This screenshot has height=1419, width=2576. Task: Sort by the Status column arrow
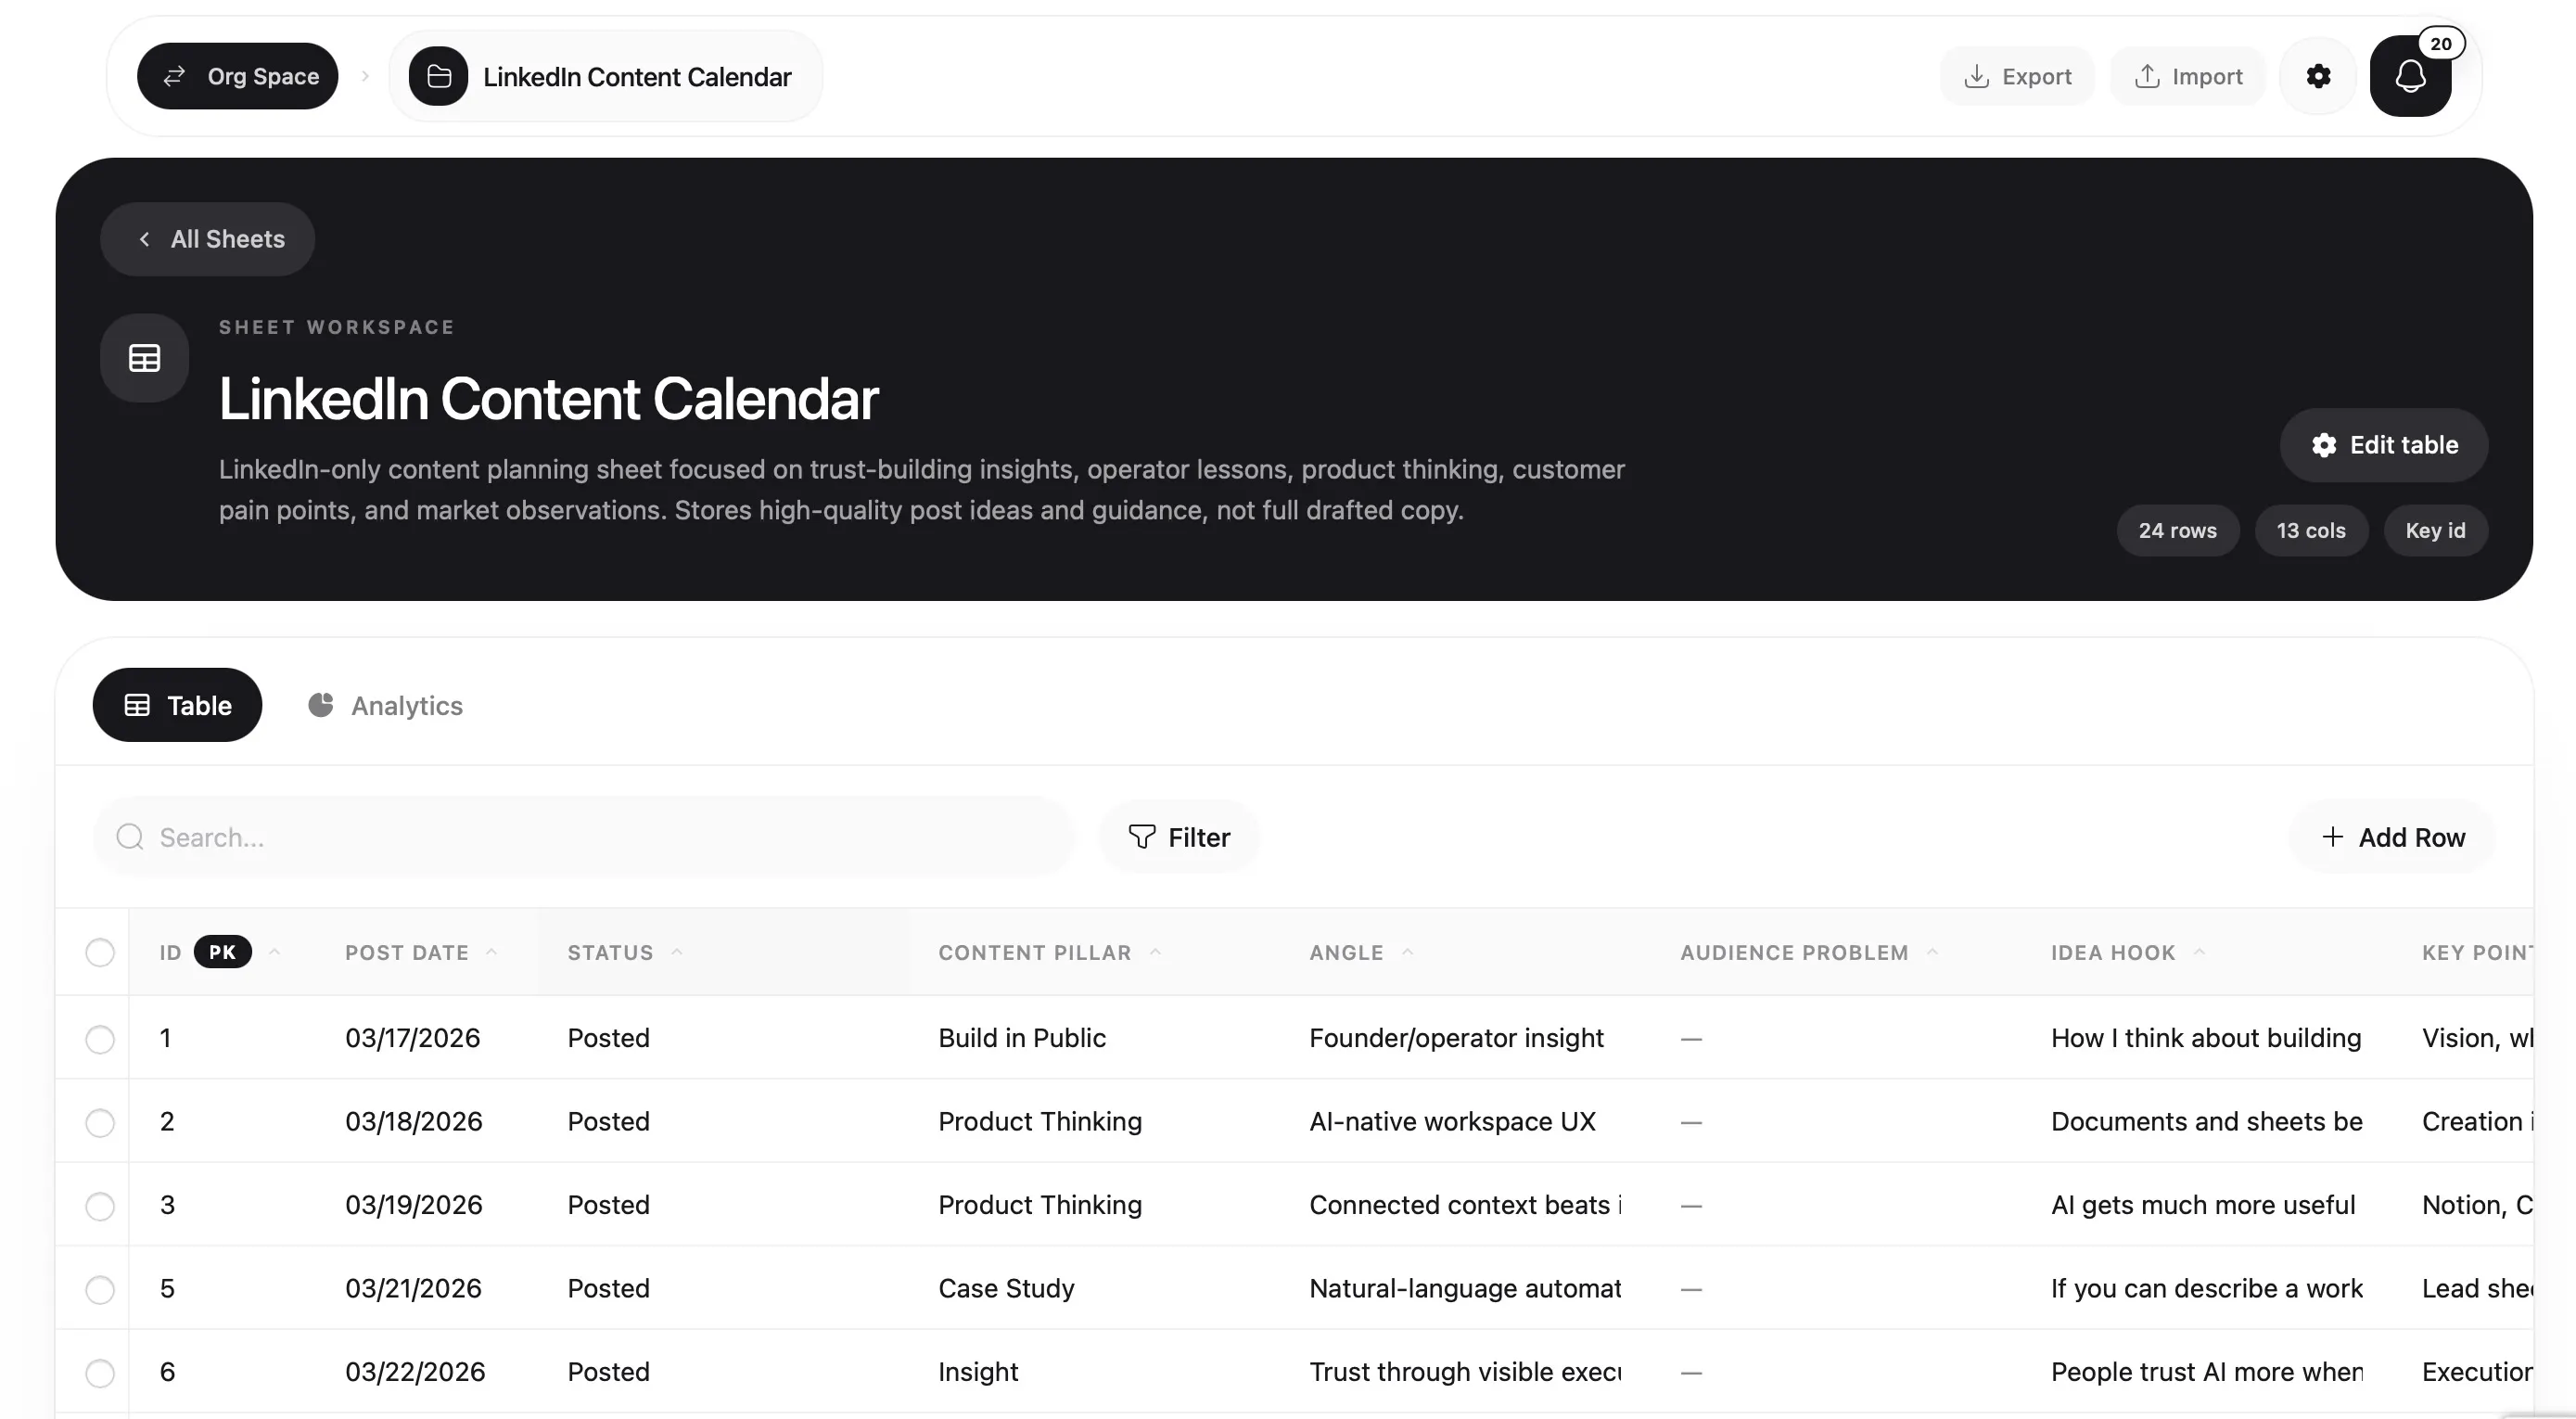click(677, 952)
